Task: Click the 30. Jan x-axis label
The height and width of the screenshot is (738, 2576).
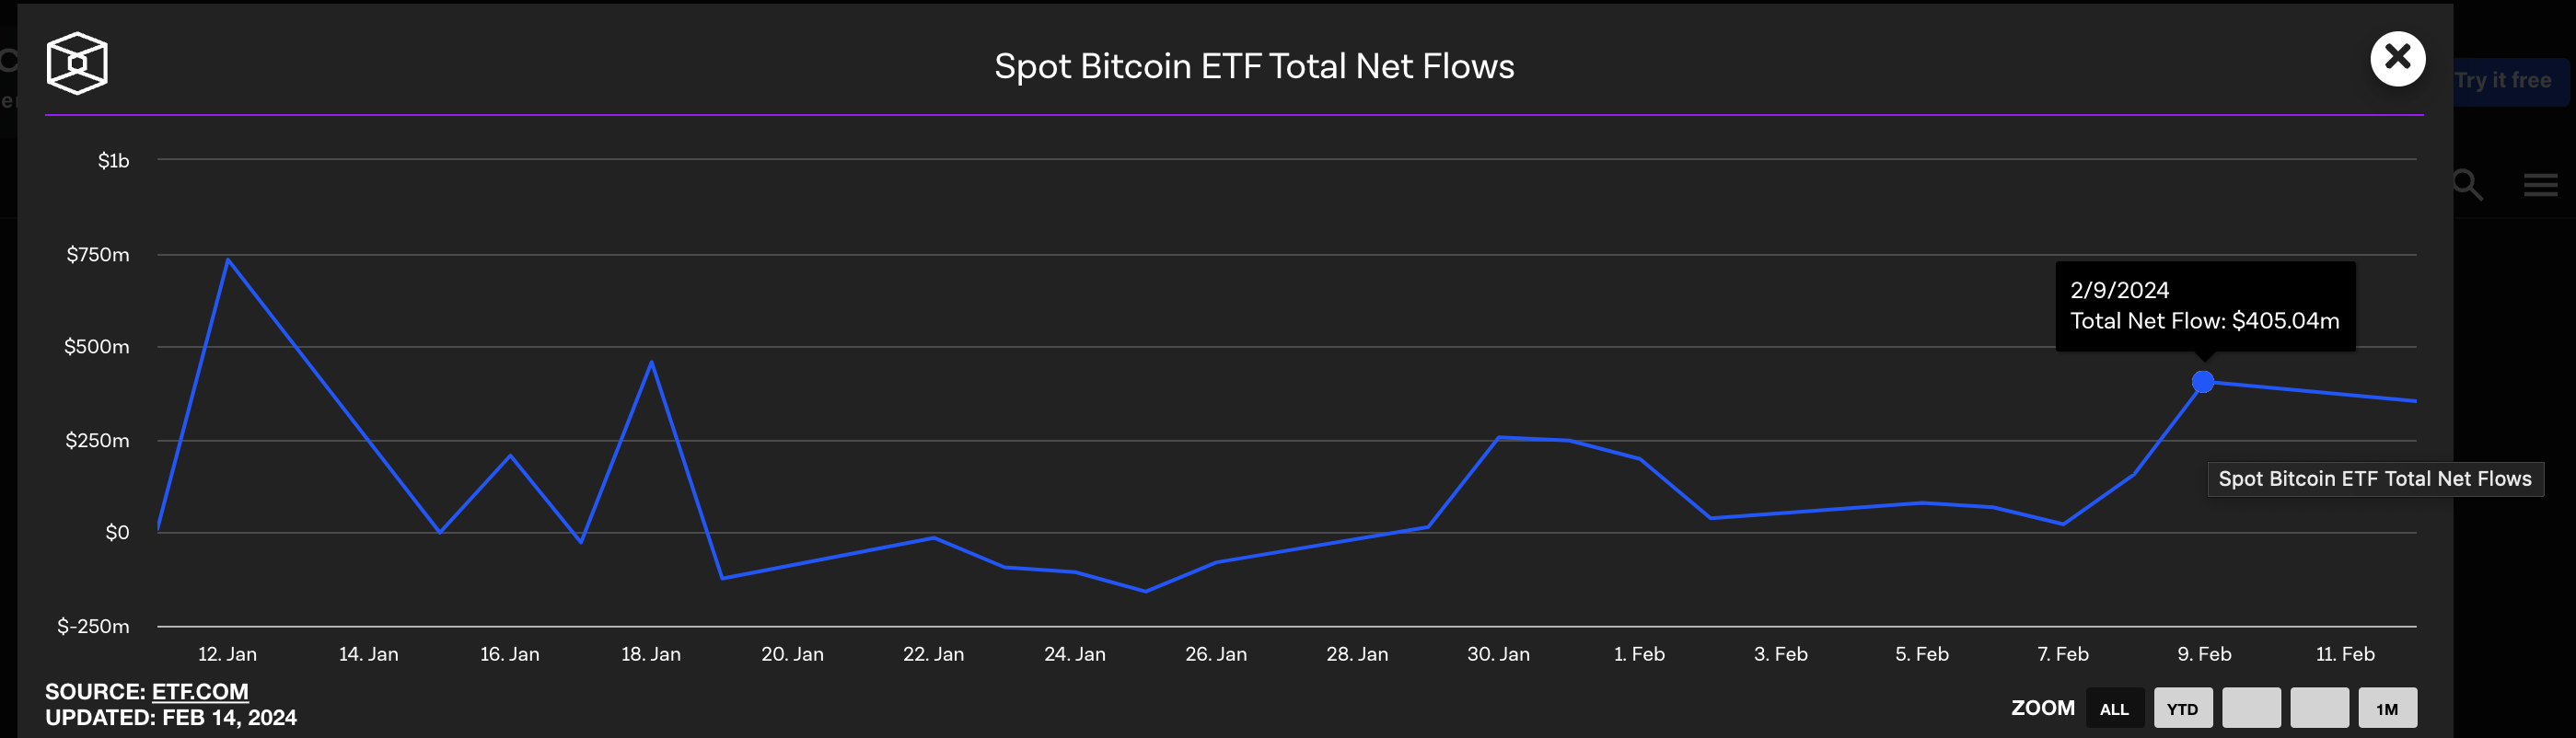Action: (x=1498, y=654)
